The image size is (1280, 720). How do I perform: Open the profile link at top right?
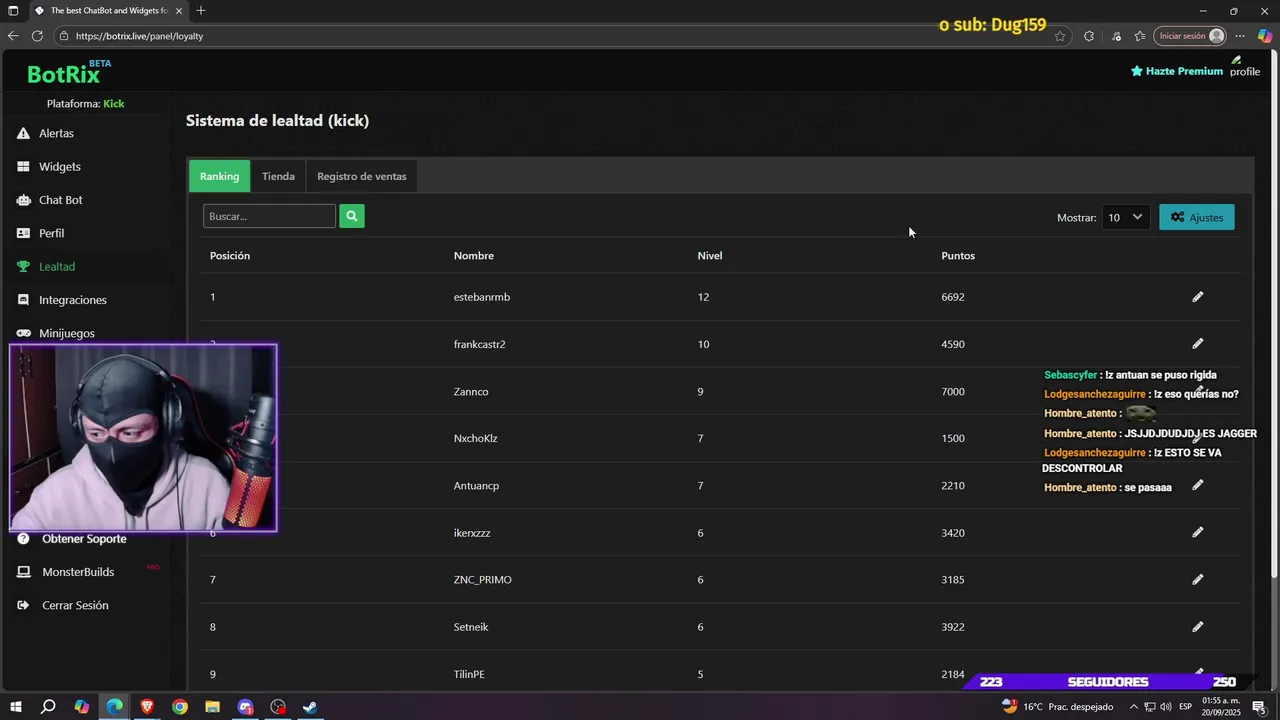[x=1245, y=68]
